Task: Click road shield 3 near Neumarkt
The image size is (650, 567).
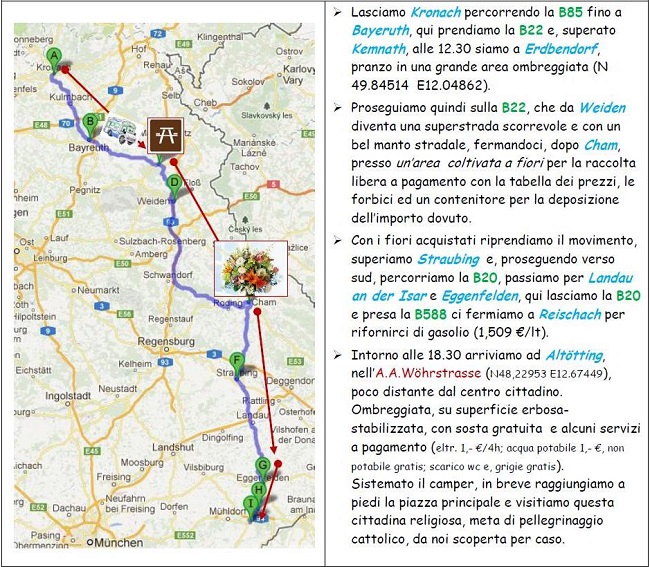Action: click(x=102, y=306)
